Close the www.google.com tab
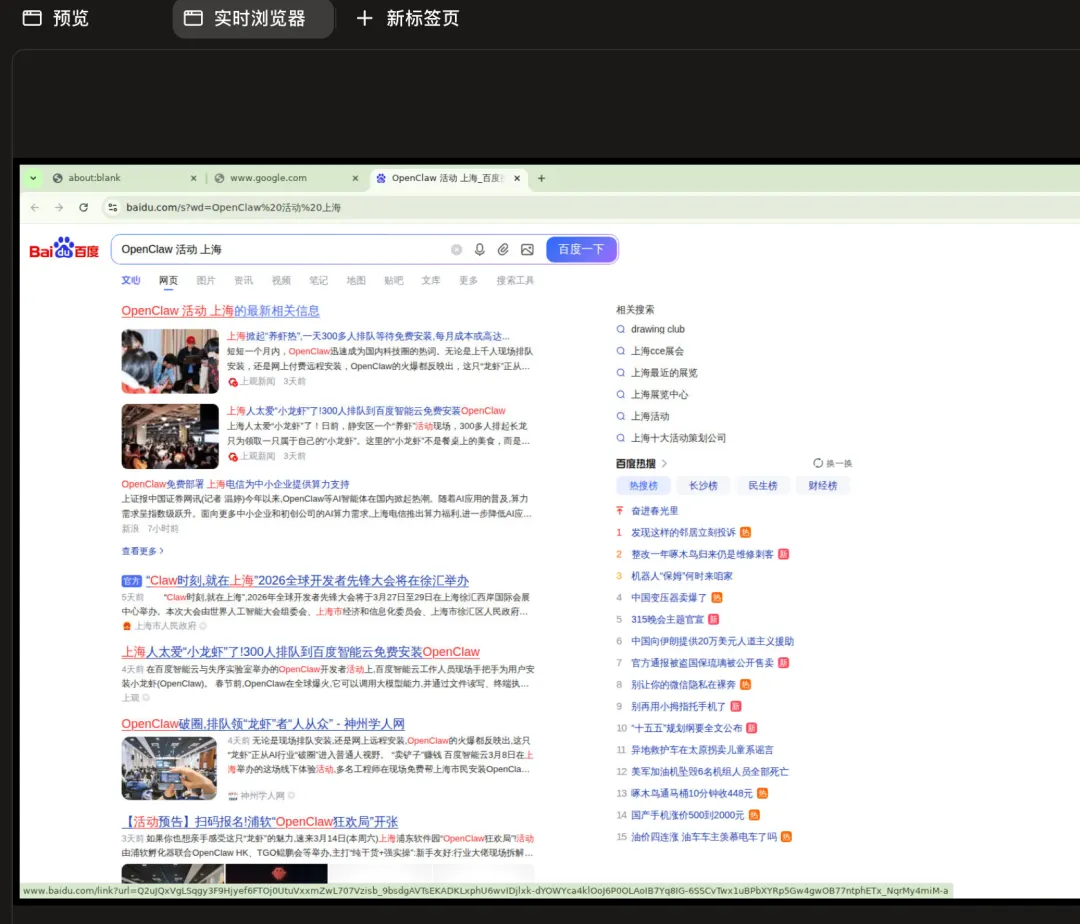 [x=355, y=178]
